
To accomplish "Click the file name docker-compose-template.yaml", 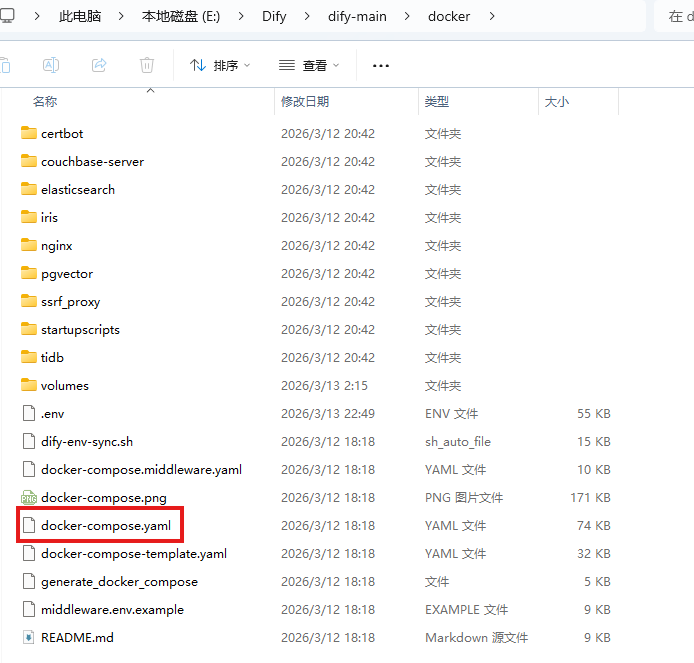I will 134,554.
